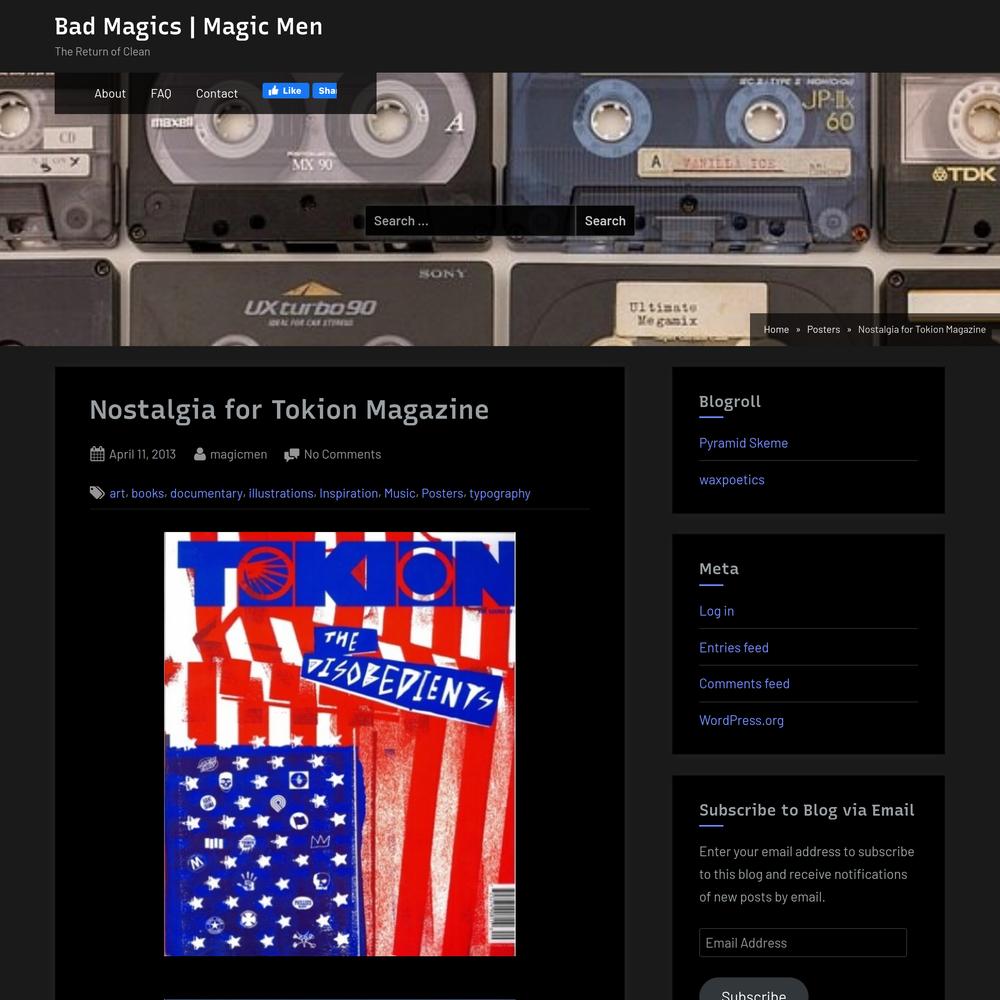
Task: Click the Facebook Share button
Action: click(325, 91)
